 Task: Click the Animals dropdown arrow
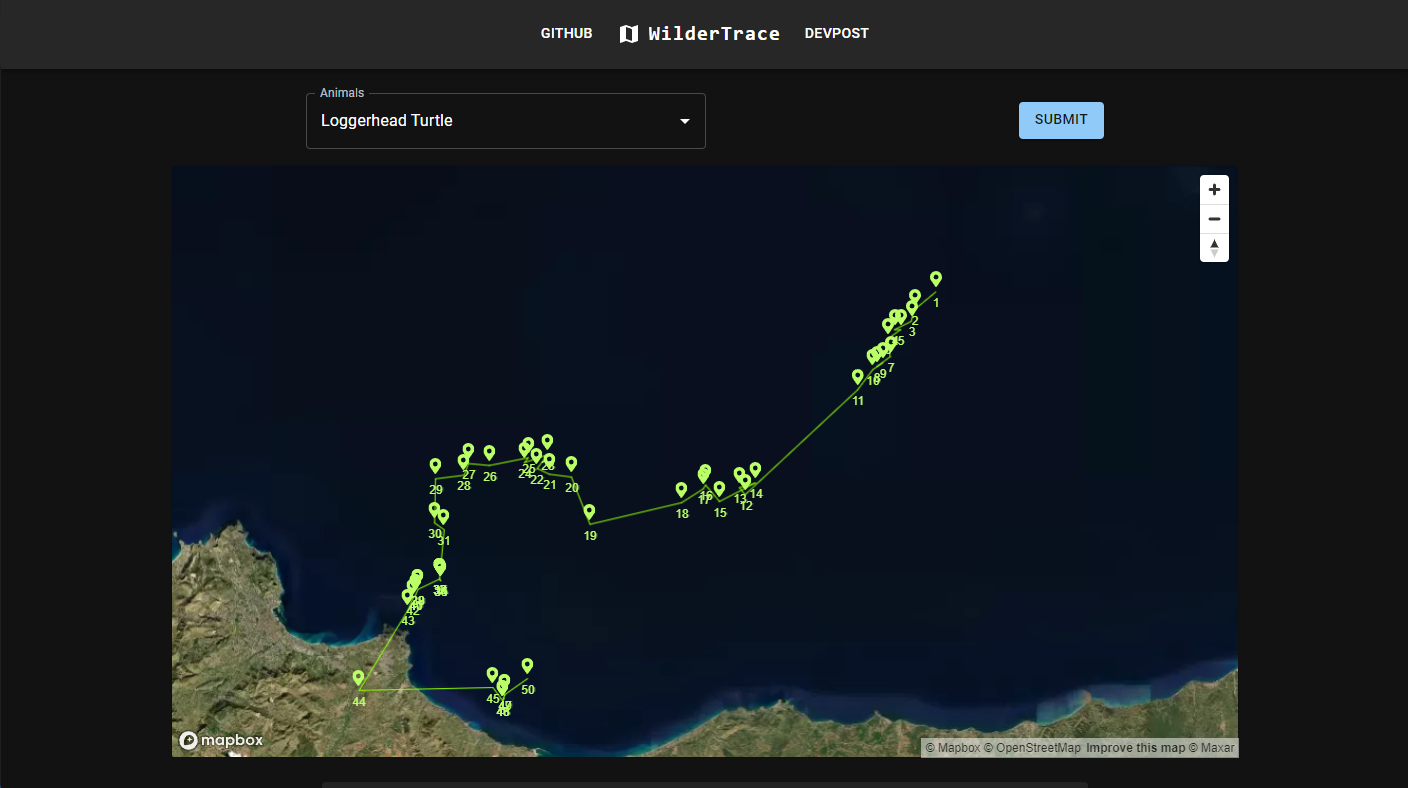[x=685, y=121]
